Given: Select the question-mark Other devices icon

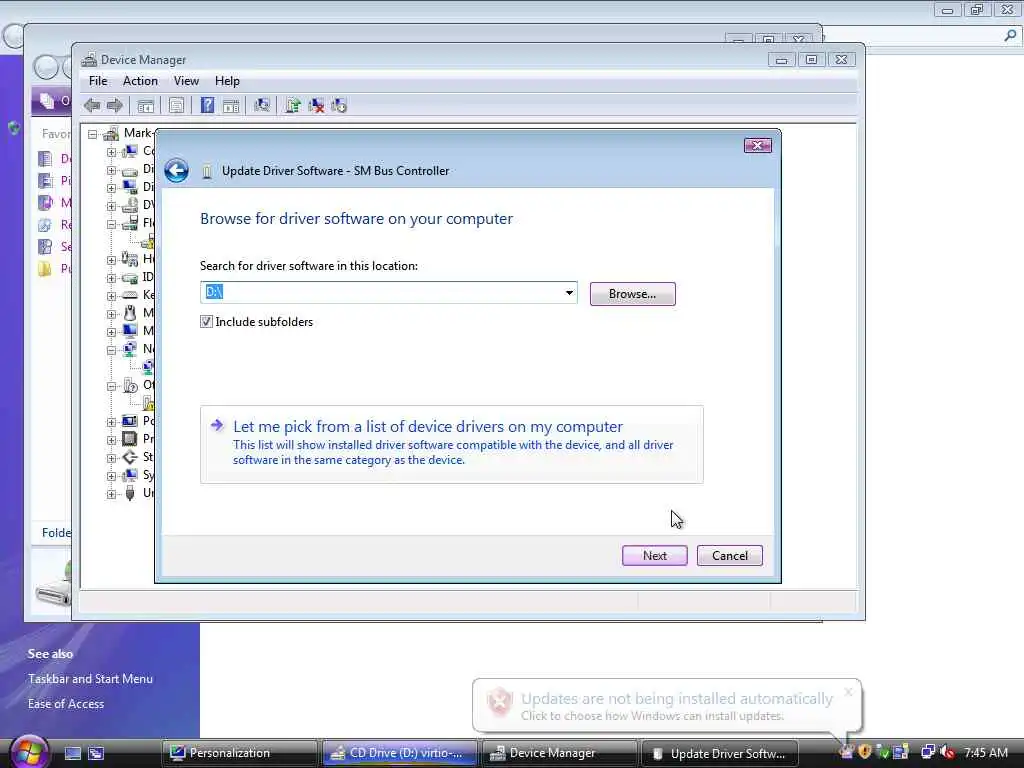Looking at the screenshot, I should (130, 385).
